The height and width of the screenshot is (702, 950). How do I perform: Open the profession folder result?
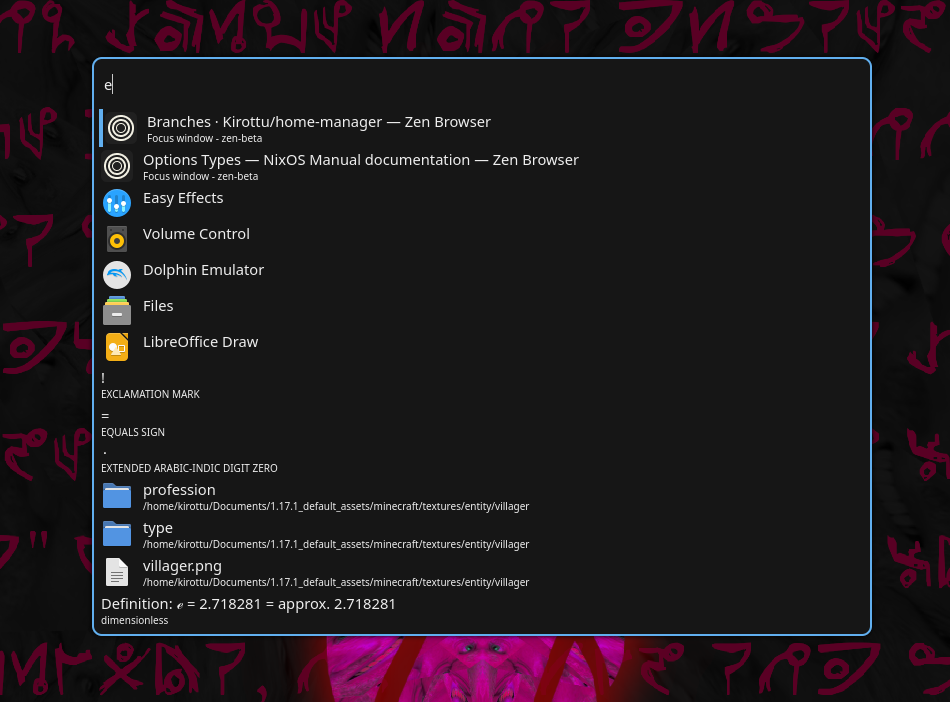(482, 496)
